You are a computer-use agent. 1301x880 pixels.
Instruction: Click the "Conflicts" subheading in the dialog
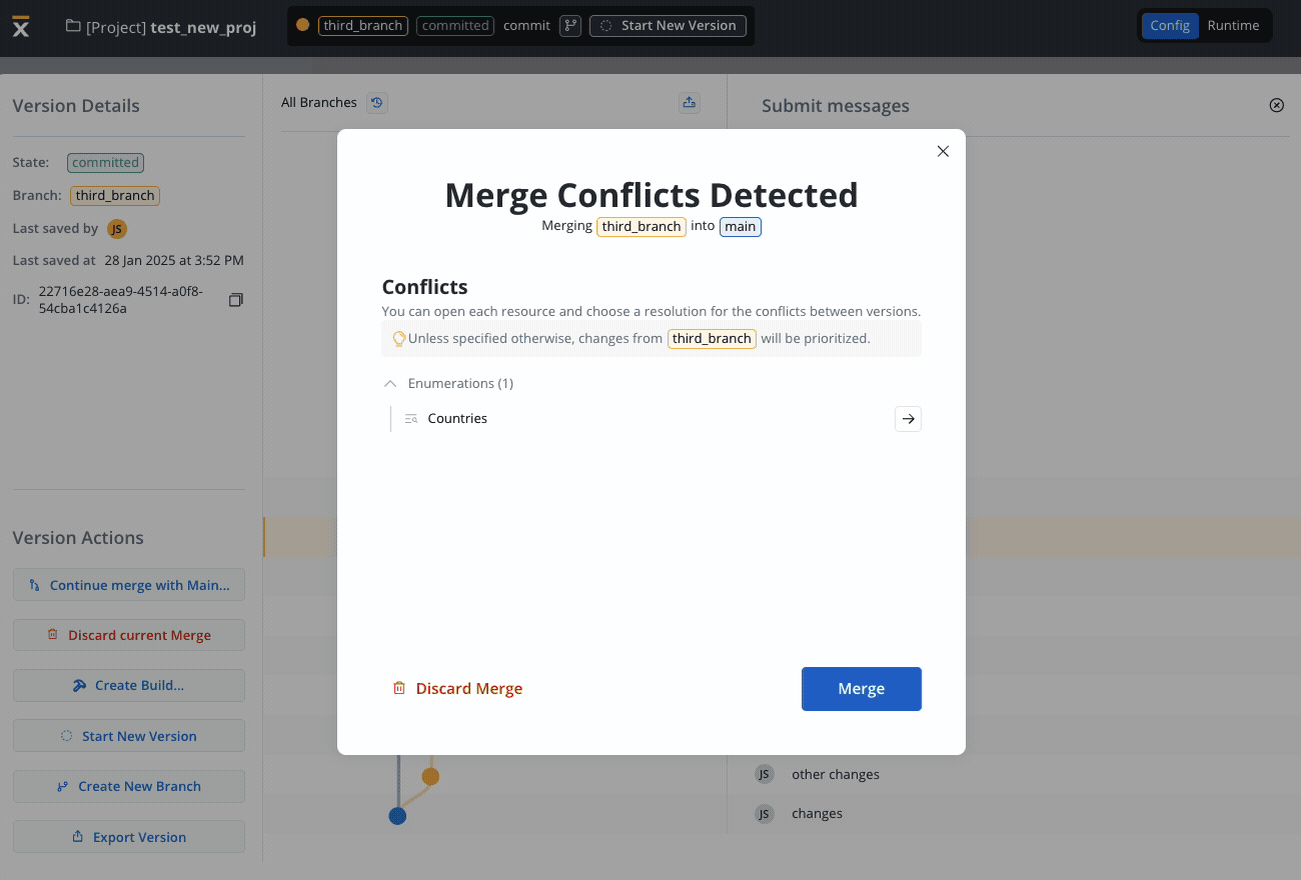[425, 287]
